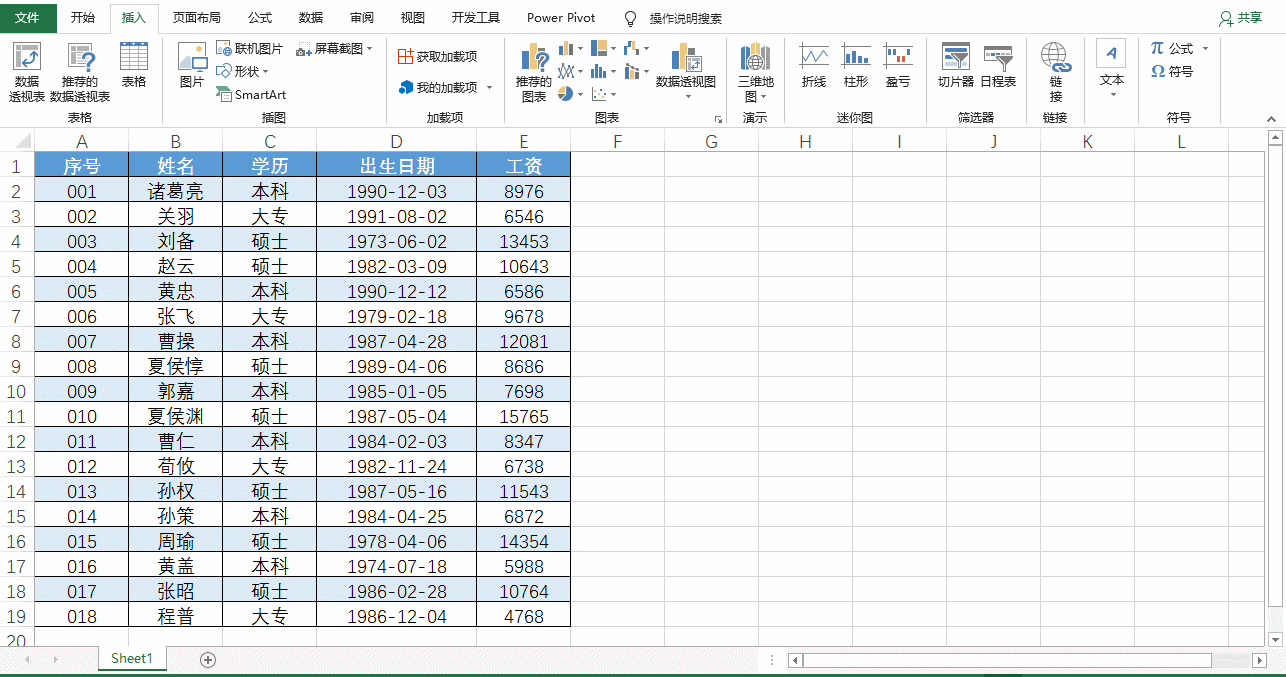Image resolution: width=1286 pixels, height=677 pixels.
Task: Open the File (文件) tab
Action: point(28,18)
